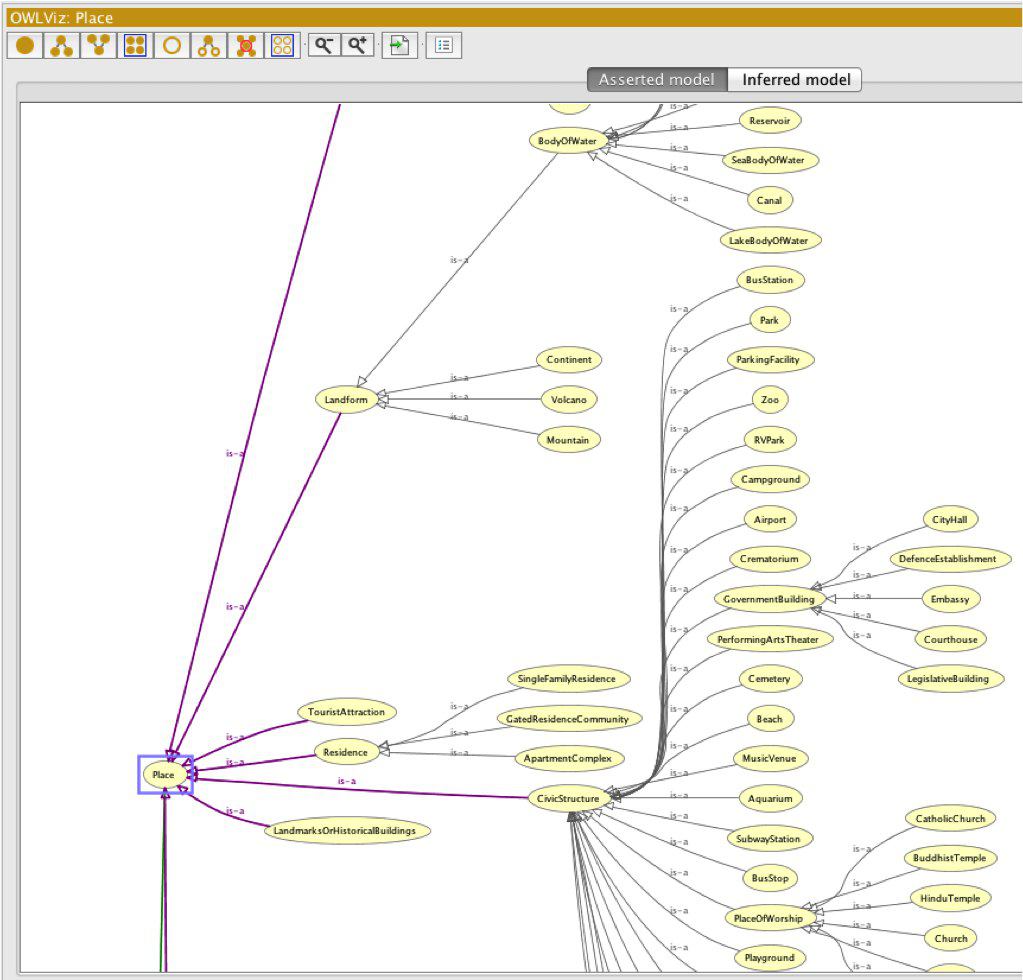Select the CityHall node
This screenshot has height=980, width=1023.
tap(950, 520)
